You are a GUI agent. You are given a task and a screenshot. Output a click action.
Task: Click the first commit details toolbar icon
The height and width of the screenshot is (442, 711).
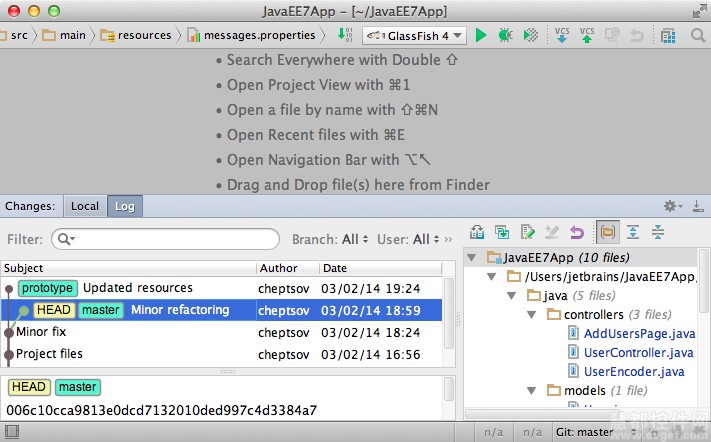pos(477,232)
